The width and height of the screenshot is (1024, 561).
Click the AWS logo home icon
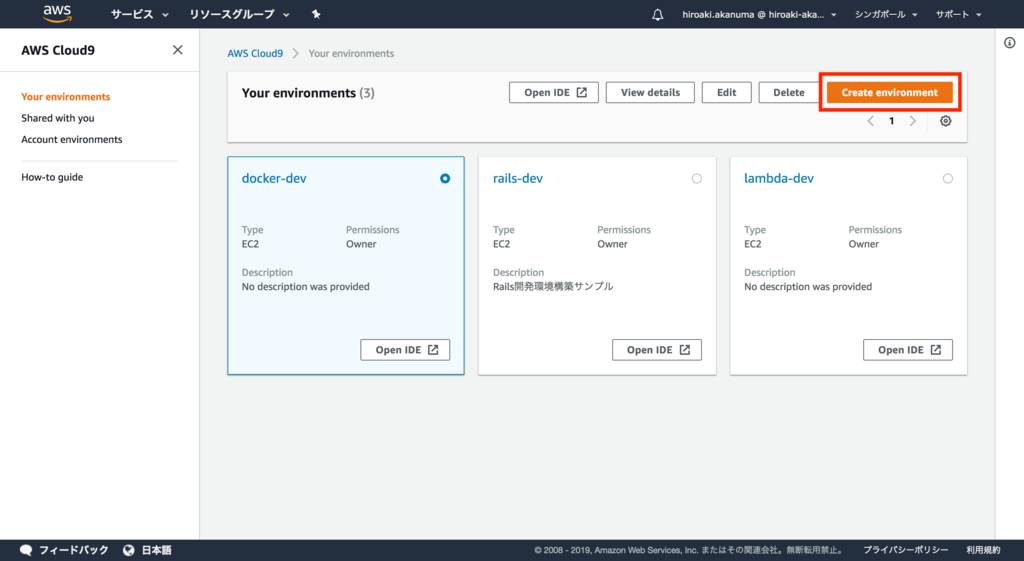click(57, 14)
